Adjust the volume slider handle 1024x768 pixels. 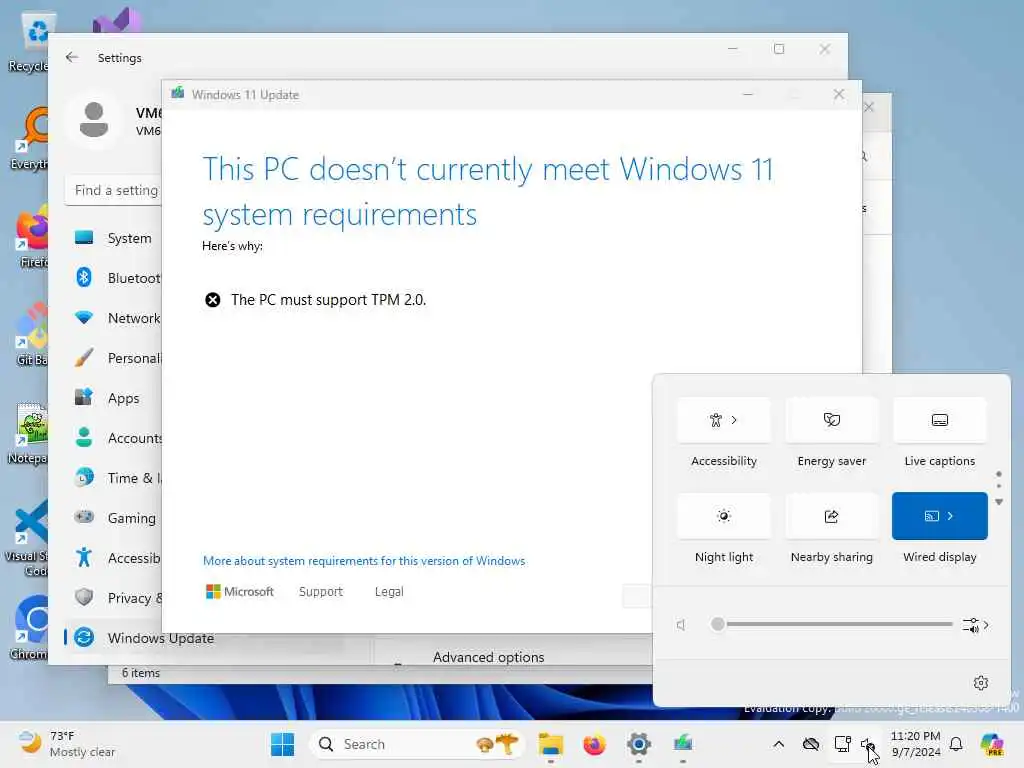tap(718, 624)
